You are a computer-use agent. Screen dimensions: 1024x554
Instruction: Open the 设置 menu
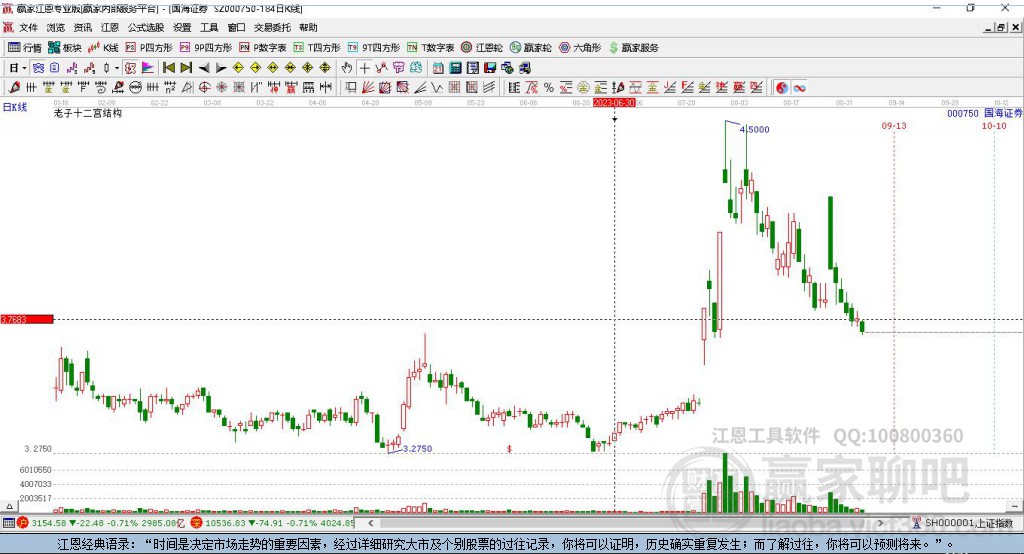click(x=182, y=27)
